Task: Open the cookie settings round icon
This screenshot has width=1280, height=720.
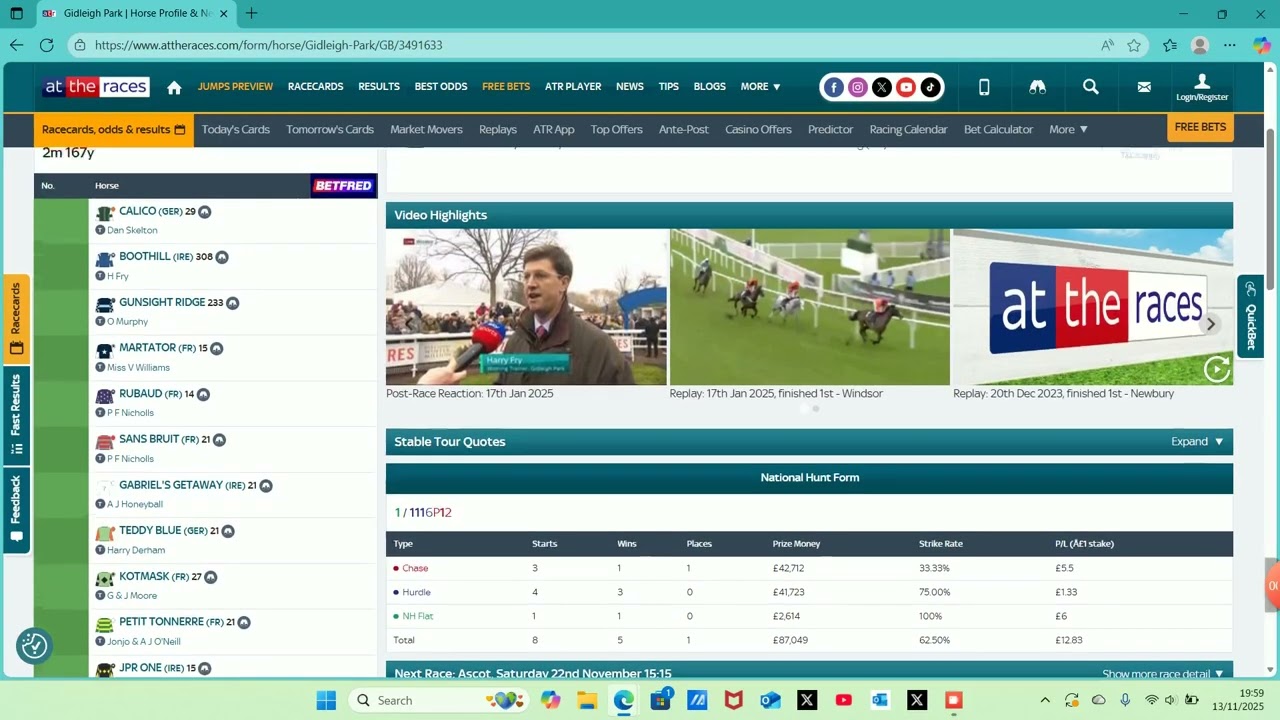Action: (x=34, y=646)
